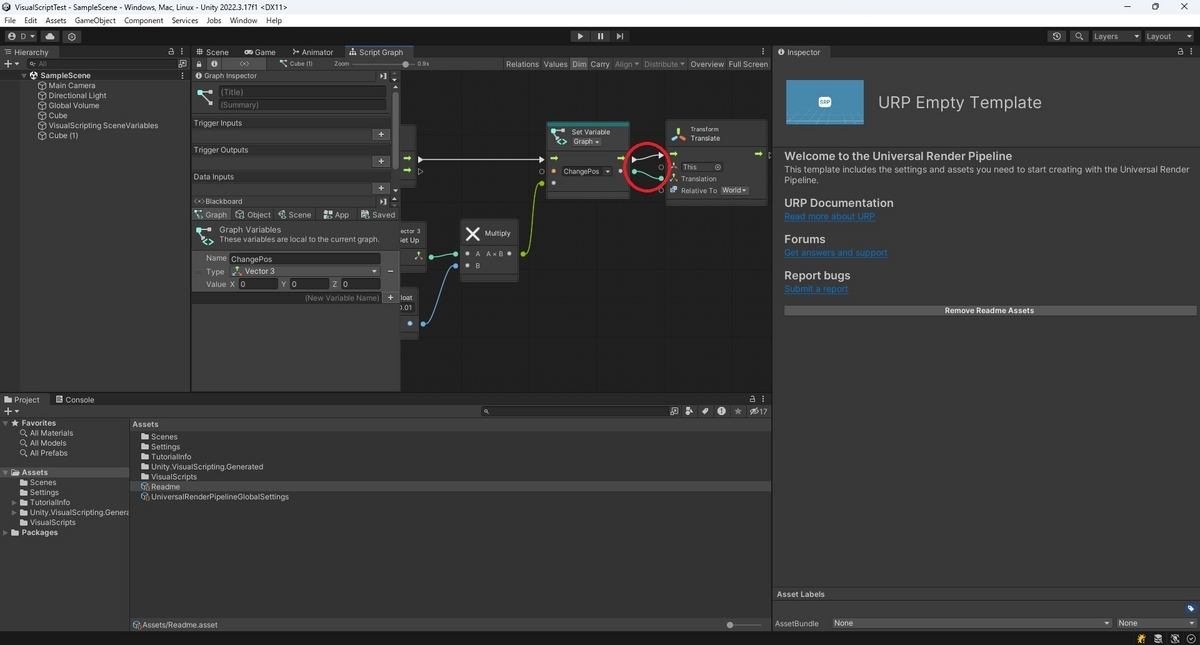Open Get answers and support link
Image resolution: width=1200 pixels, height=645 pixels.
pos(835,252)
